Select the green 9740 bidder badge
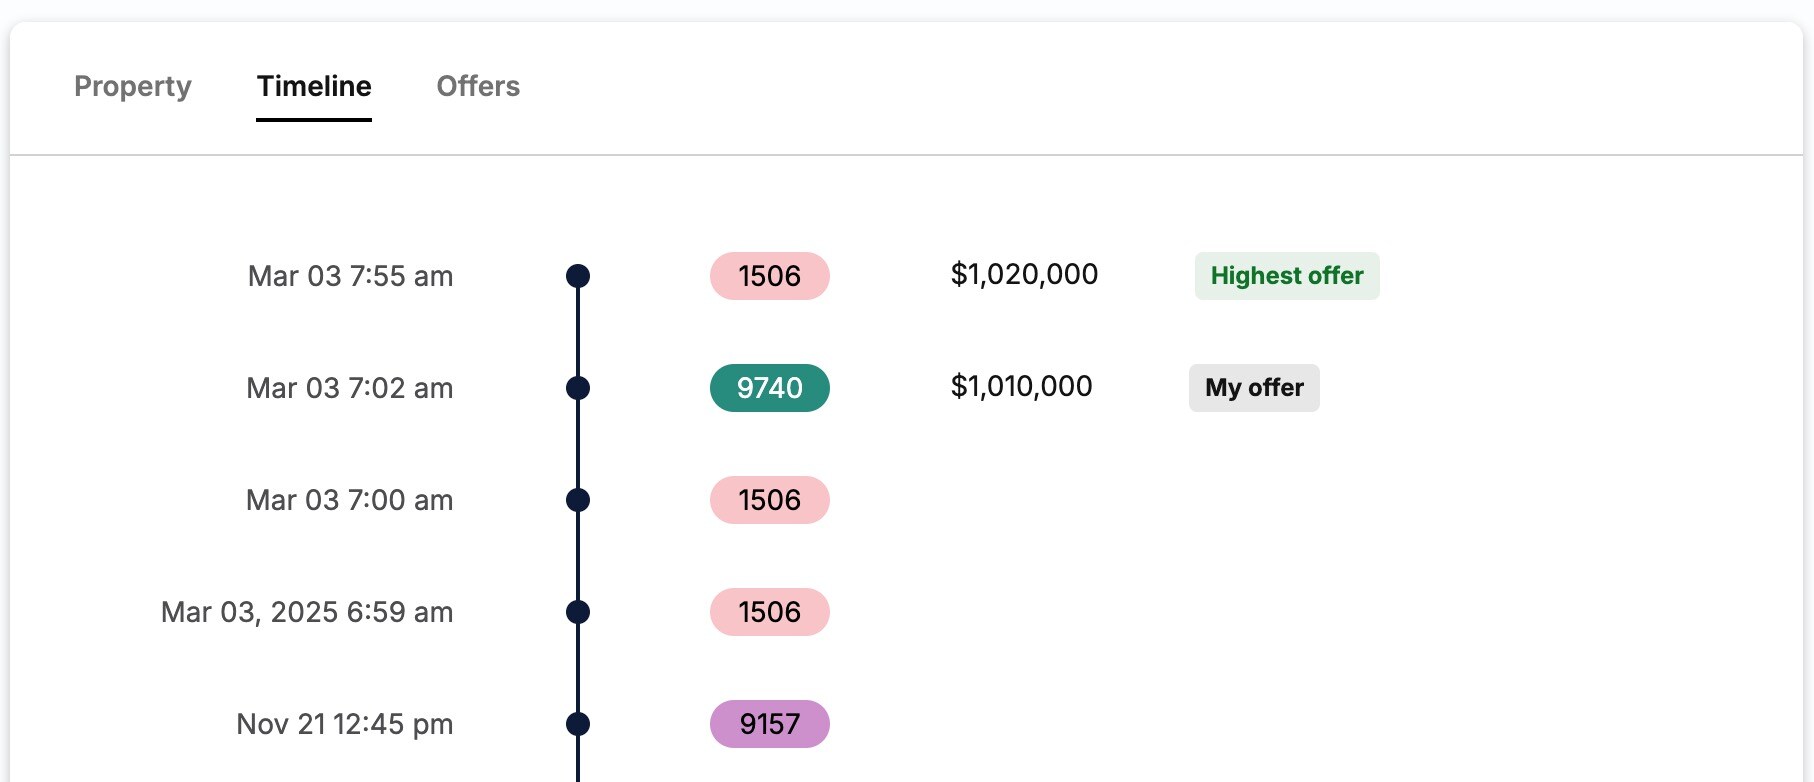Viewport: 1814px width, 782px height. 769,388
